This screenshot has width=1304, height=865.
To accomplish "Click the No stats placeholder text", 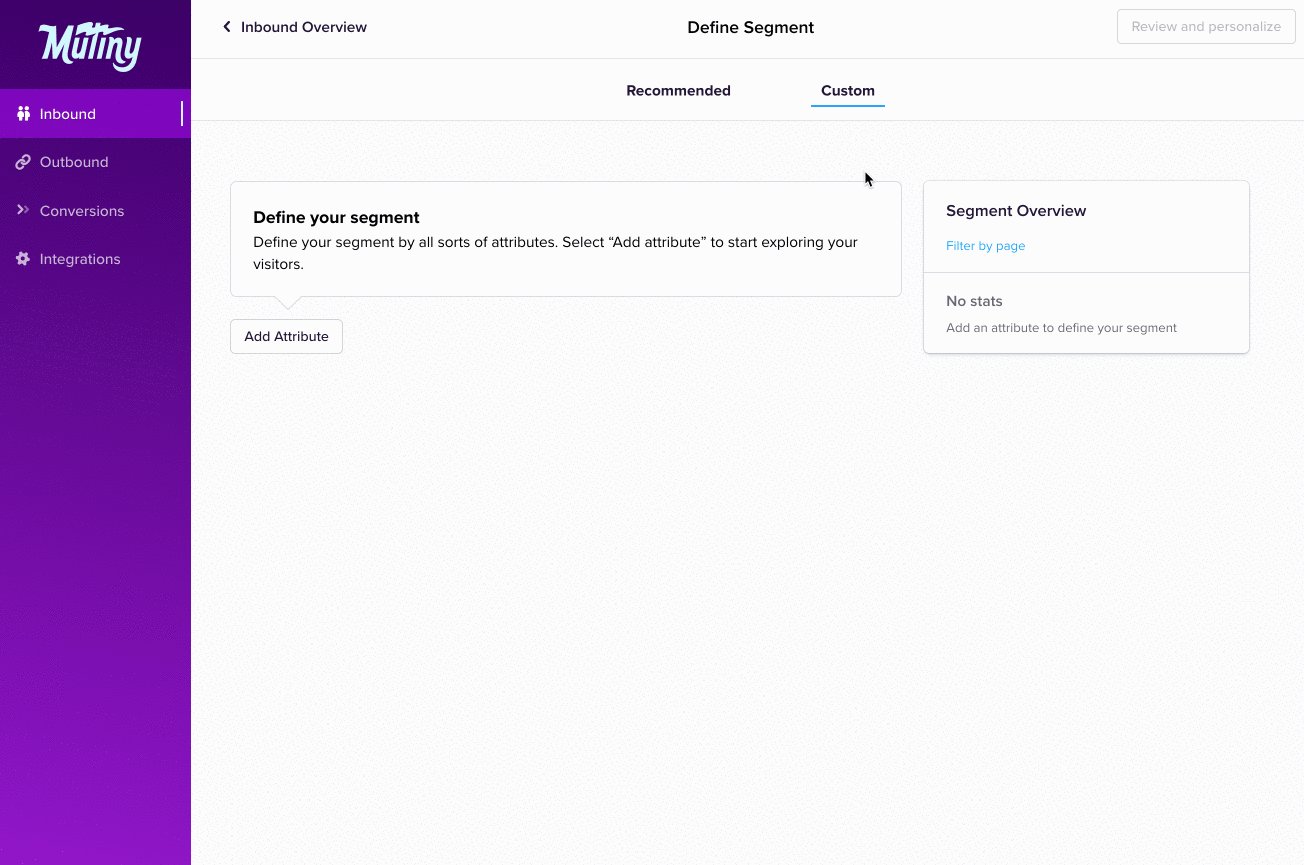I will pos(974,301).
